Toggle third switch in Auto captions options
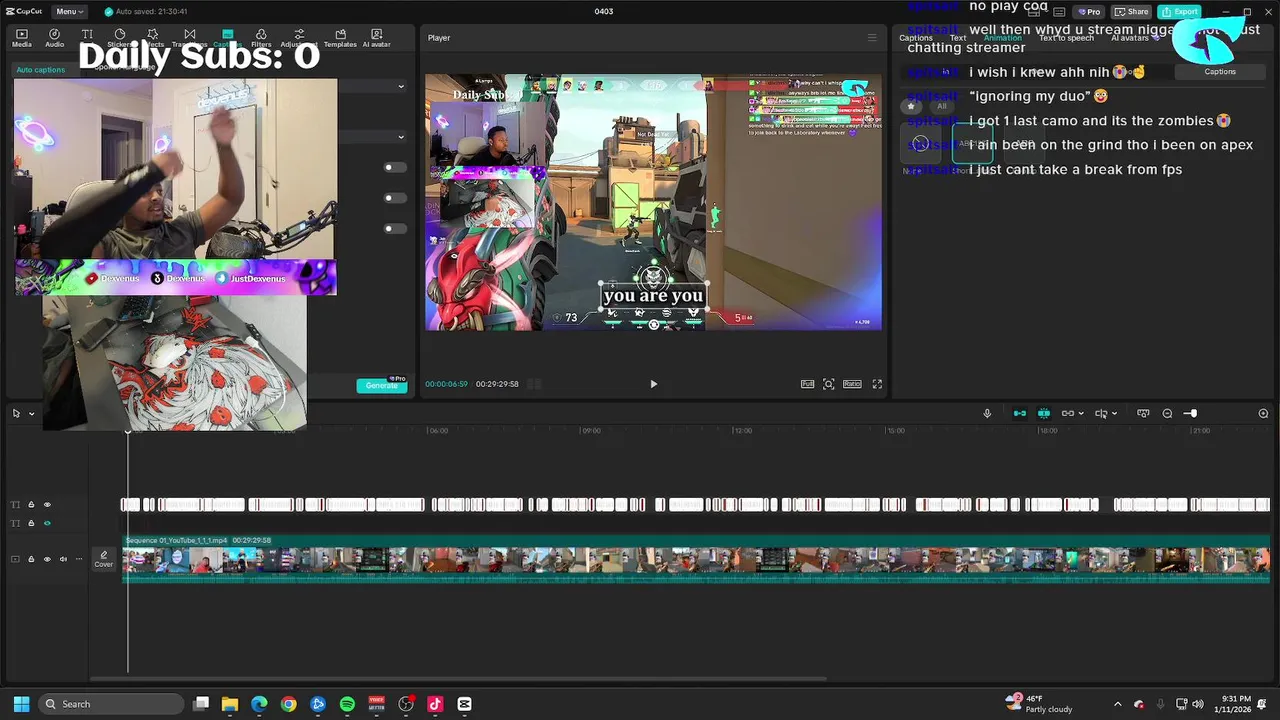The width and height of the screenshot is (1280, 720). (x=395, y=228)
